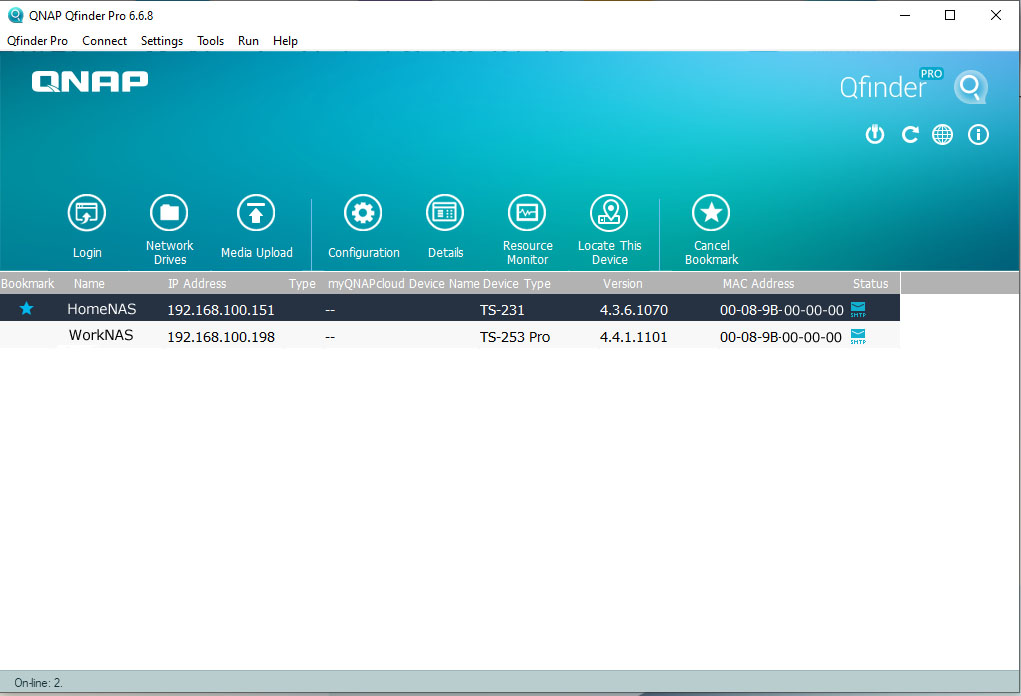
Task: Sort by Name column header
Action: [89, 284]
